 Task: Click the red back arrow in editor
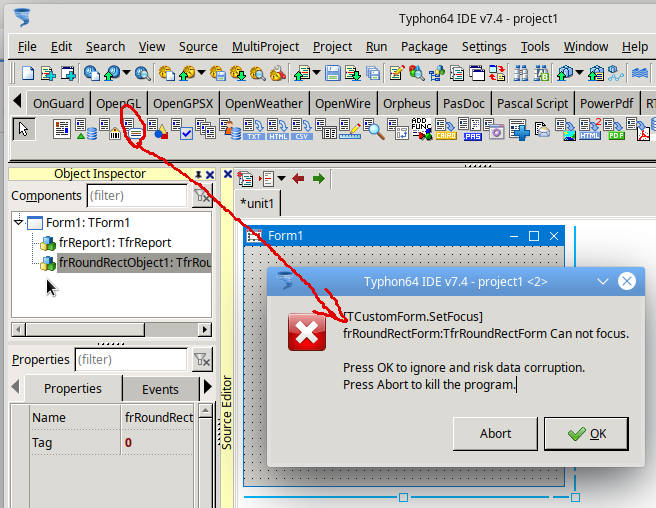click(x=298, y=179)
